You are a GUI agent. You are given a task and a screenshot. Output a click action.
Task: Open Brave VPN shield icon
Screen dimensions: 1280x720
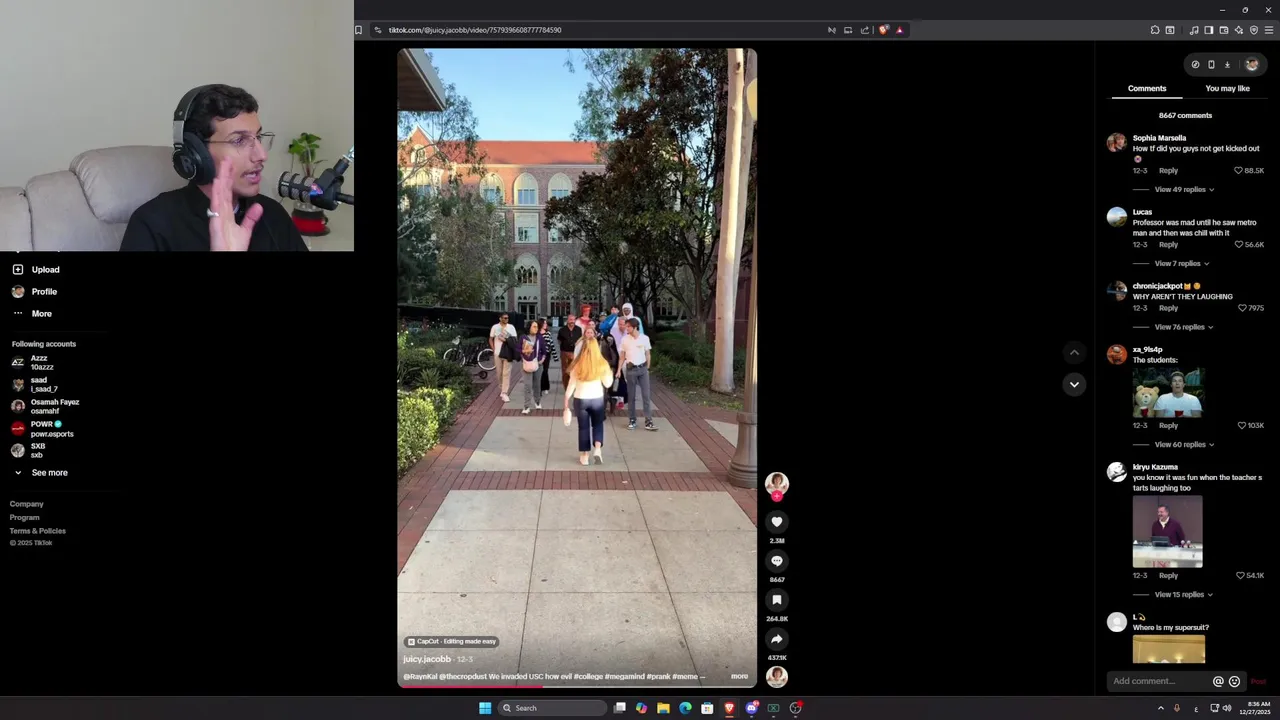[1254, 30]
